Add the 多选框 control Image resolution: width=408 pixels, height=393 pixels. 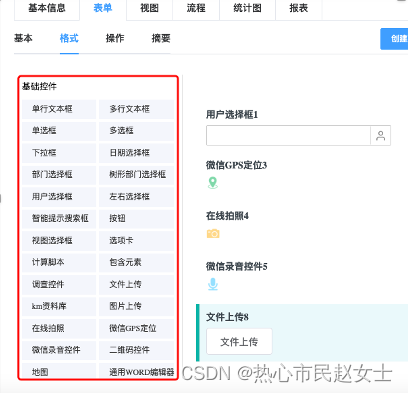coord(136,131)
